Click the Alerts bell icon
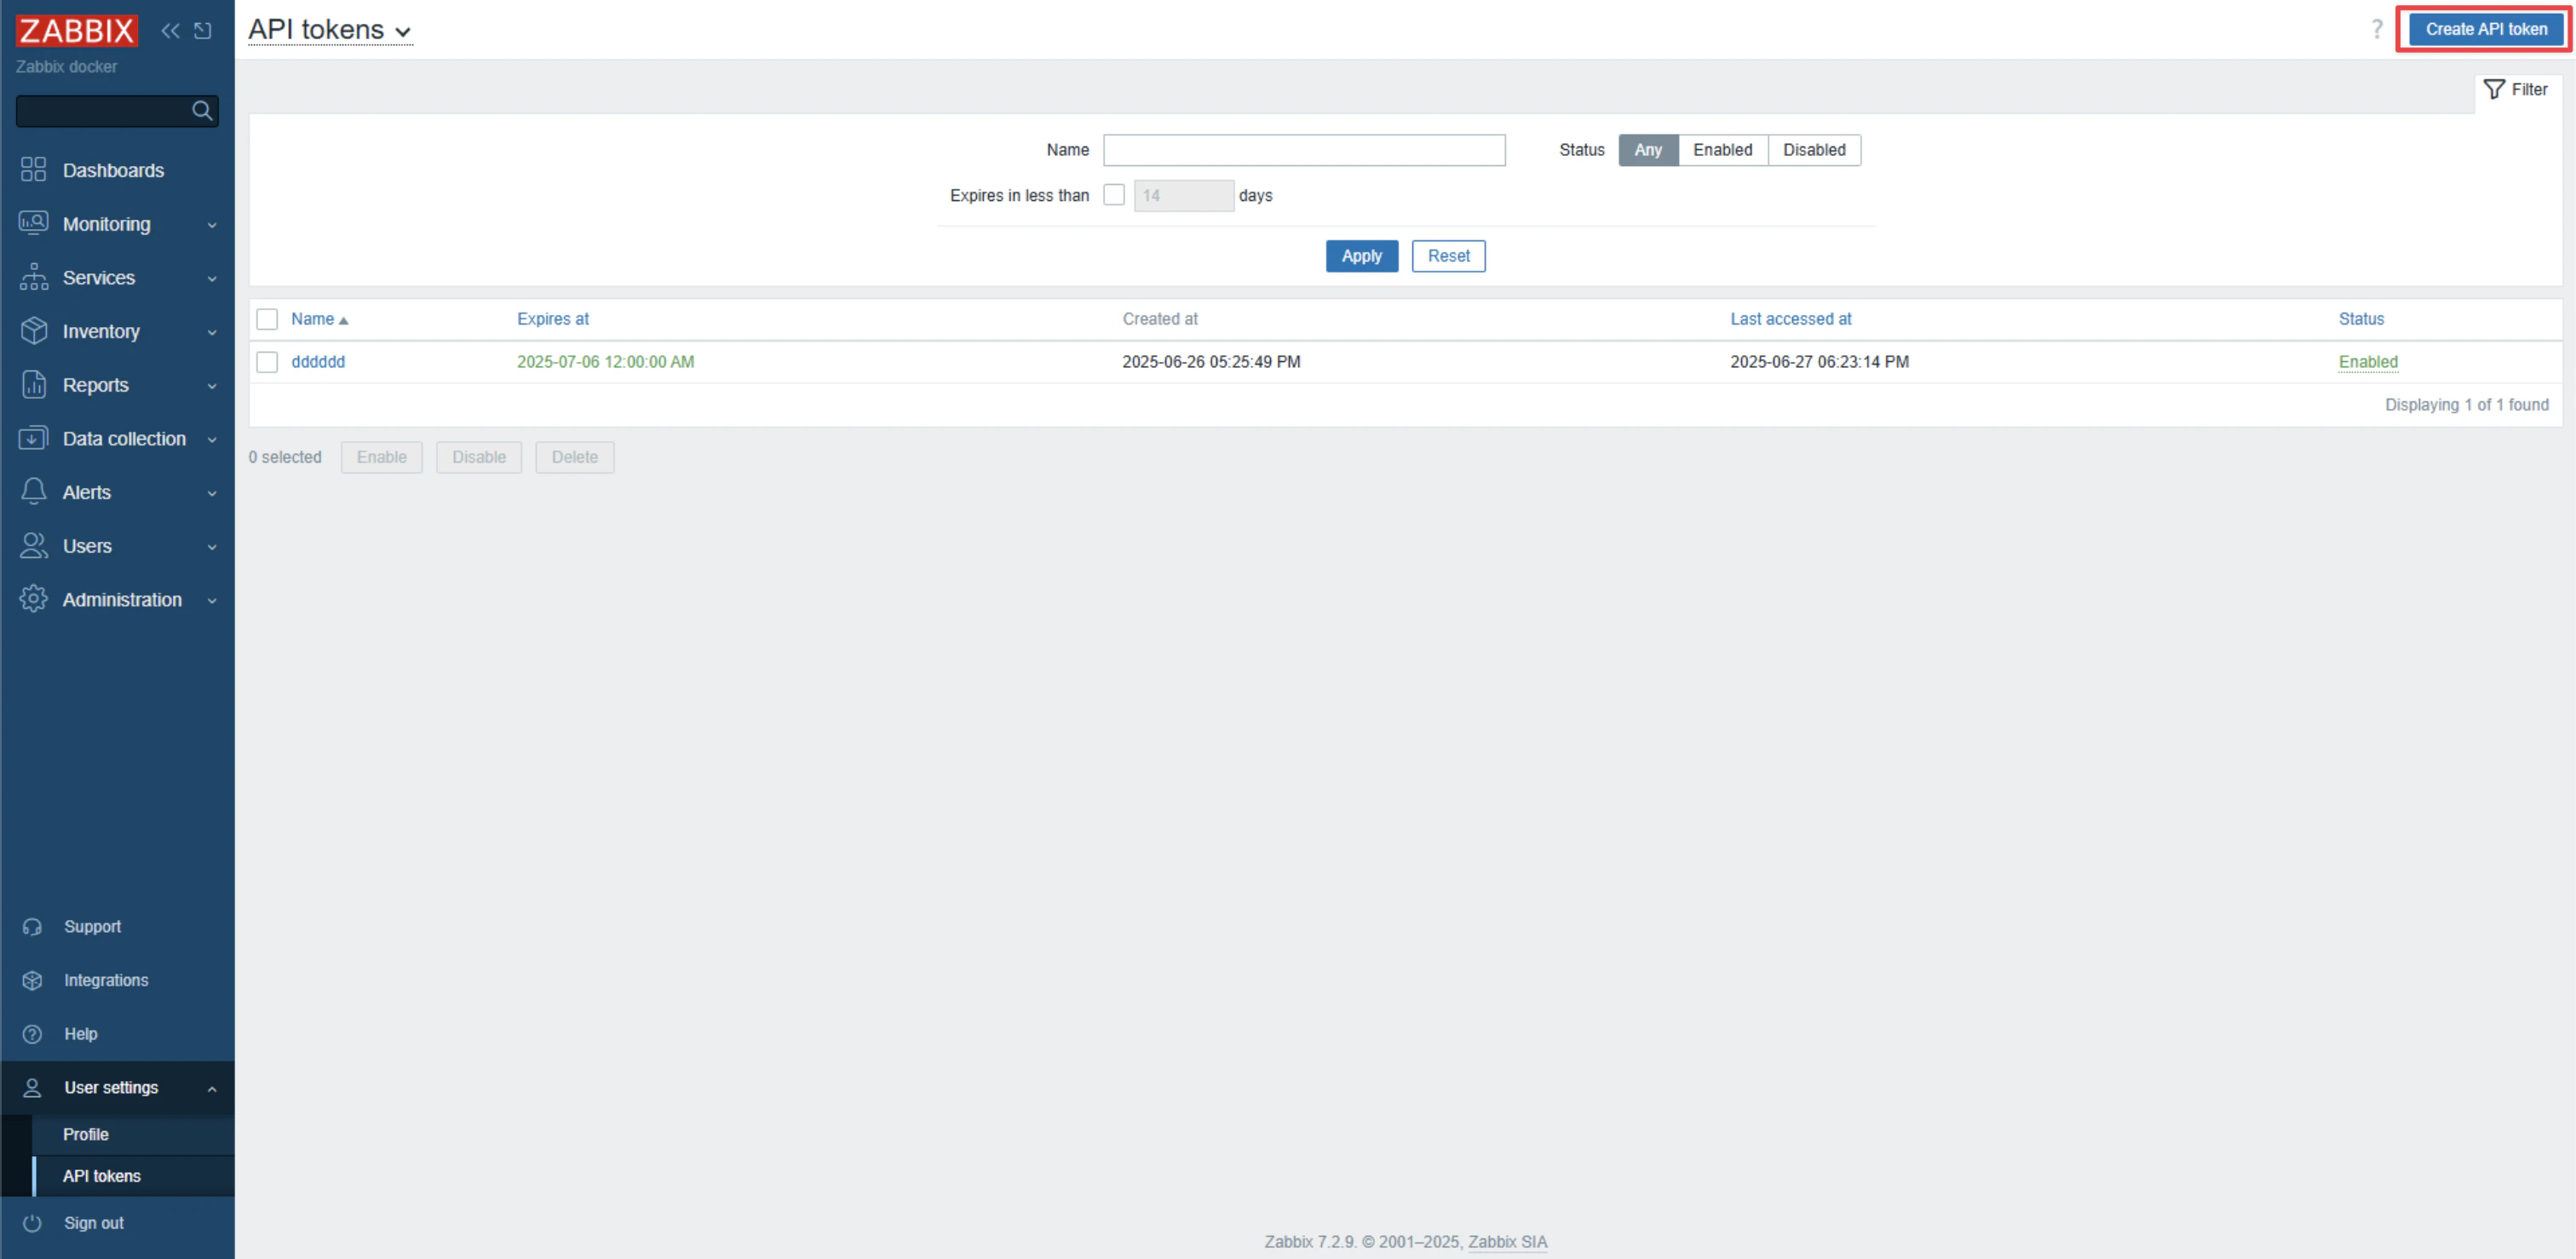Screen dimensions: 2576x1259 point(33,492)
